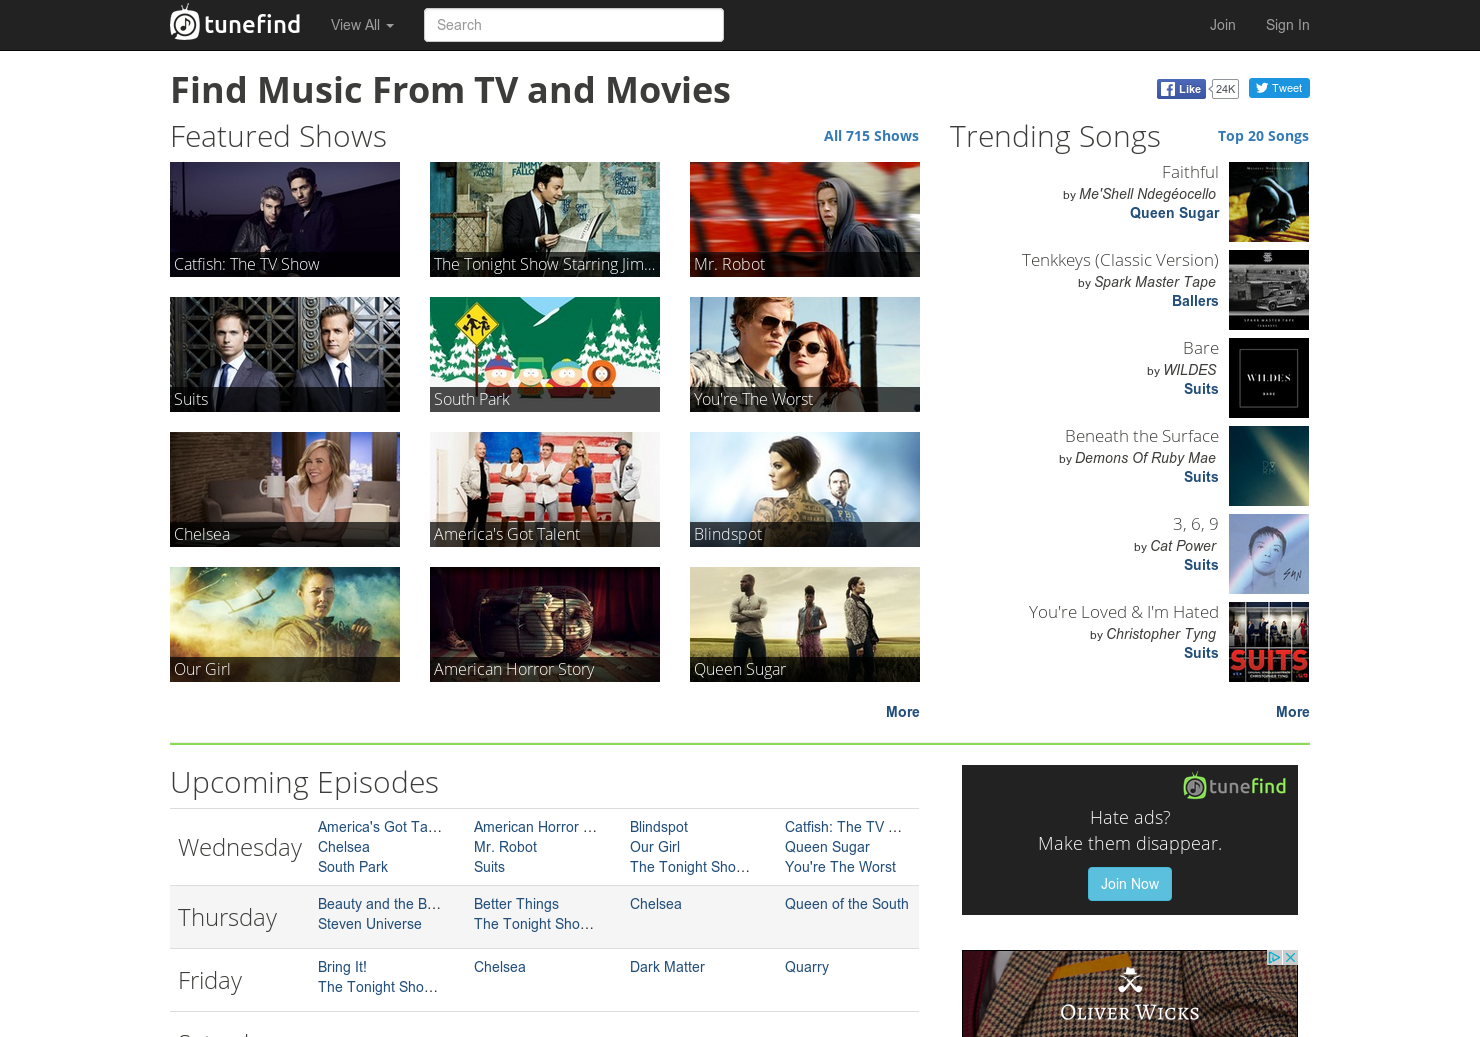Open Wednesday's You're The Worst episode
This screenshot has height=1037, width=1480.
tap(840, 867)
